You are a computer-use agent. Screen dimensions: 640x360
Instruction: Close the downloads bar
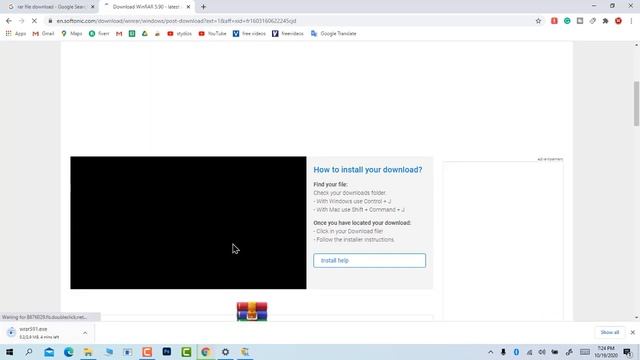pyautogui.click(x=633, y=333)
